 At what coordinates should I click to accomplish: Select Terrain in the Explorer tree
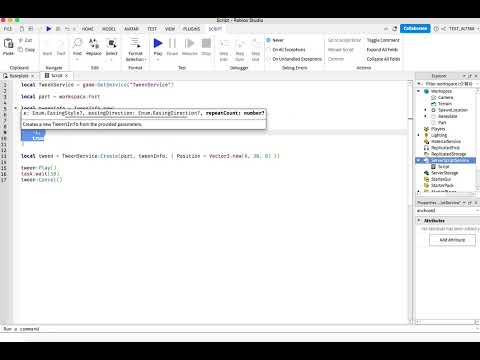click(x=445, y=104)
